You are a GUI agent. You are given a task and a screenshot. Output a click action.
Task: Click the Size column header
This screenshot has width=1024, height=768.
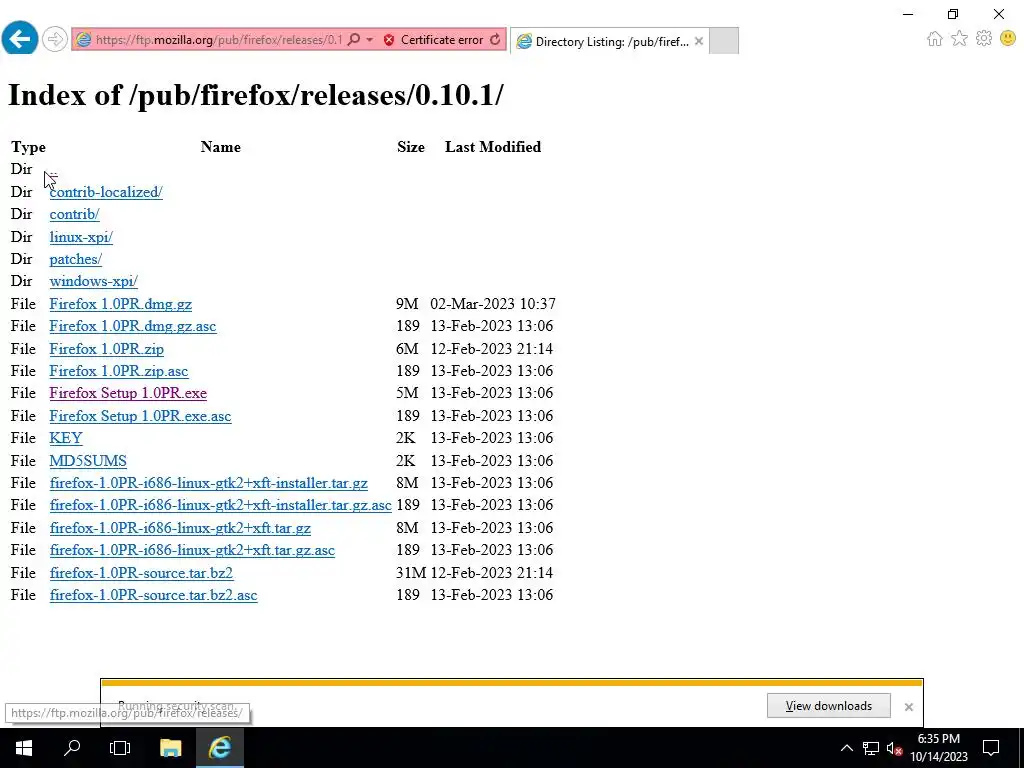click(411, 147)
